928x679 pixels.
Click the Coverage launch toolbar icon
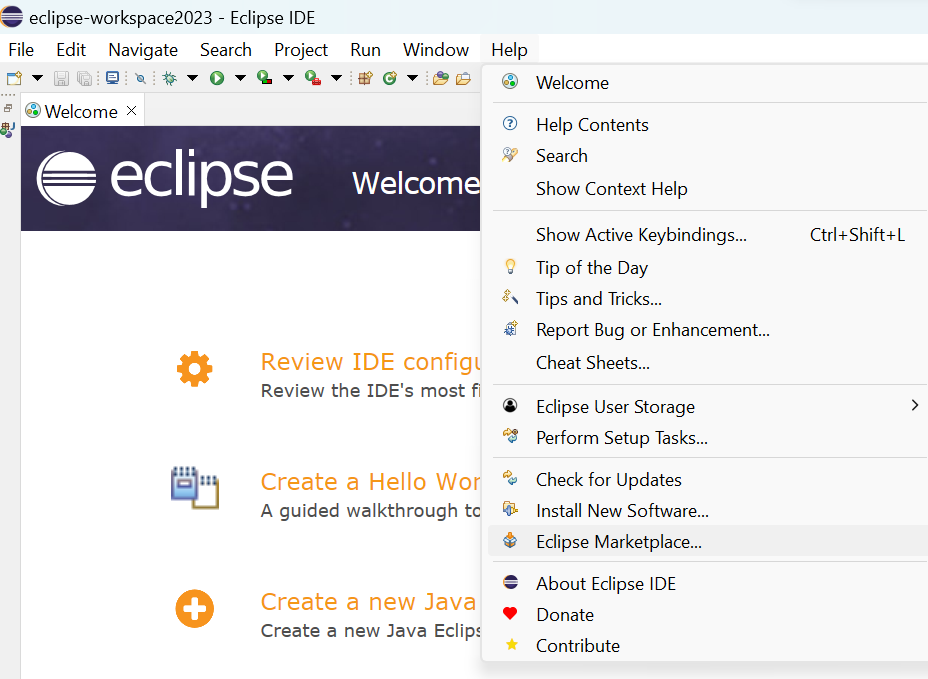coord(264,78)
